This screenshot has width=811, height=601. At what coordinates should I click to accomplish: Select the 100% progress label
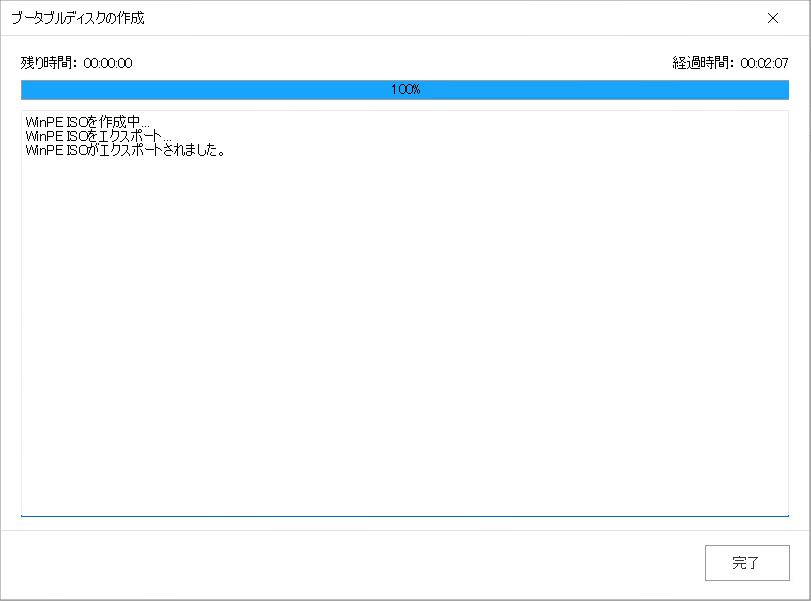pos(406,89)
